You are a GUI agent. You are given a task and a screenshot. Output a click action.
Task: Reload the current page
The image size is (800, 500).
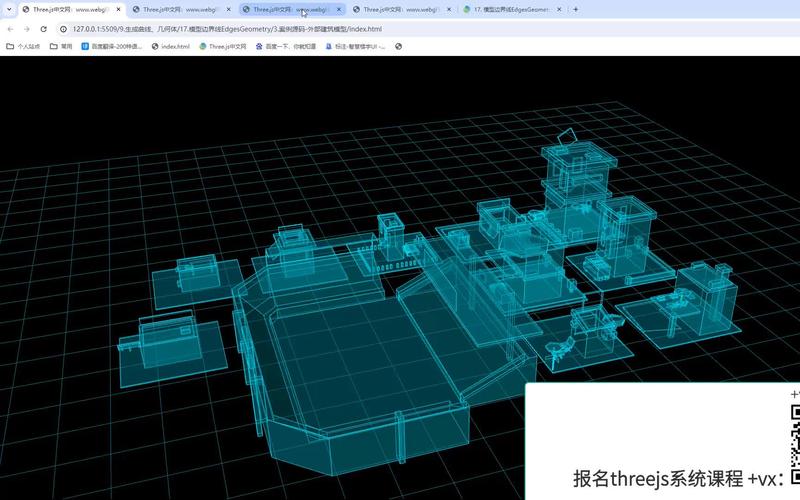(x=43, y=29)
